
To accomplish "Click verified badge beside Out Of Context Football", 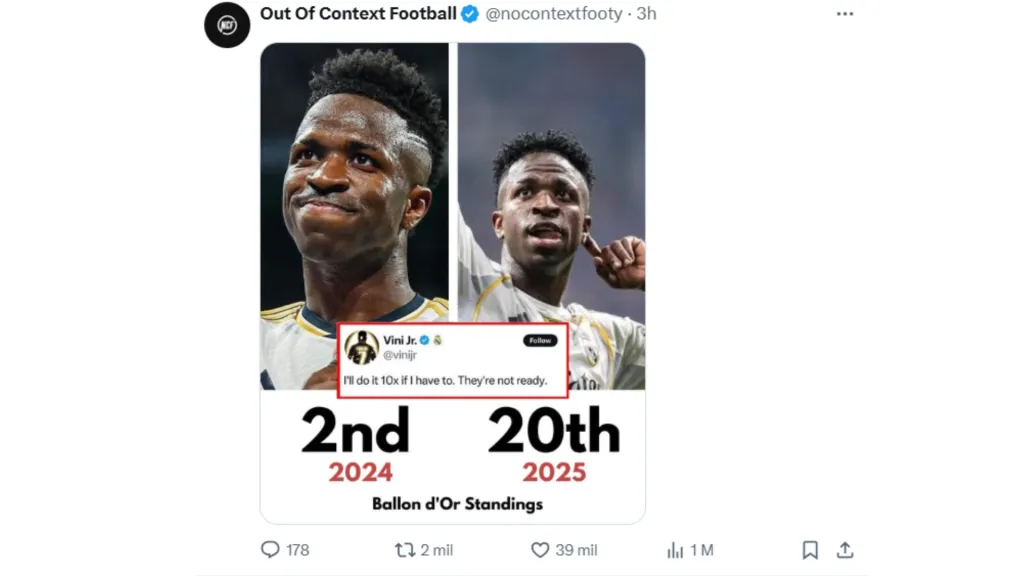I will pyautogui.click(x=470, y=14).
